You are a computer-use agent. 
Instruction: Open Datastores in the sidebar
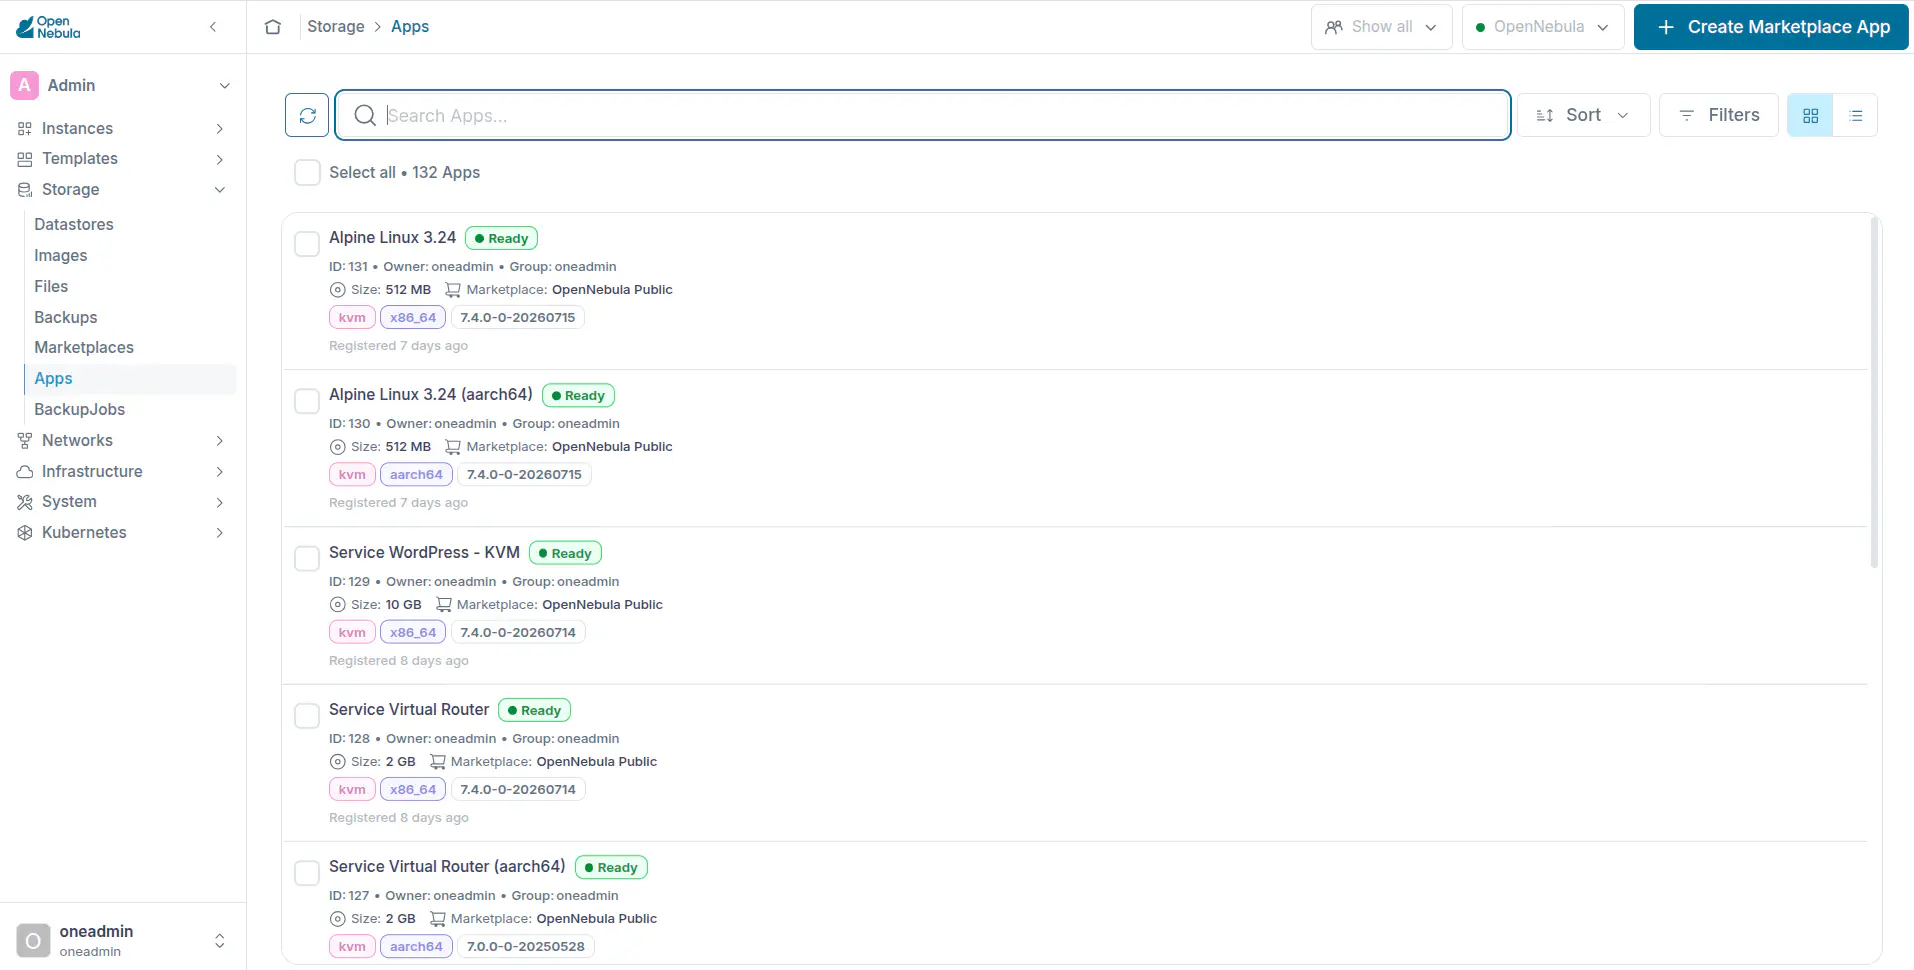pyautogui.click(x=74, y=225)
